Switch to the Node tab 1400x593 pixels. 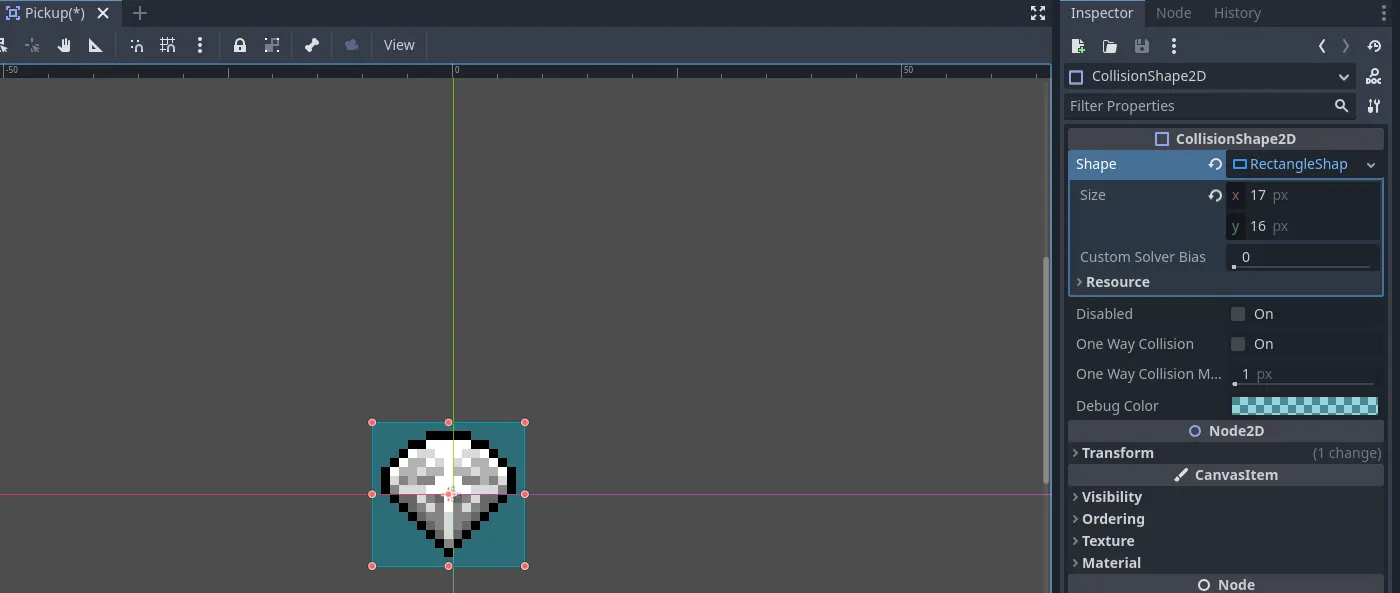pos(1173,13)
